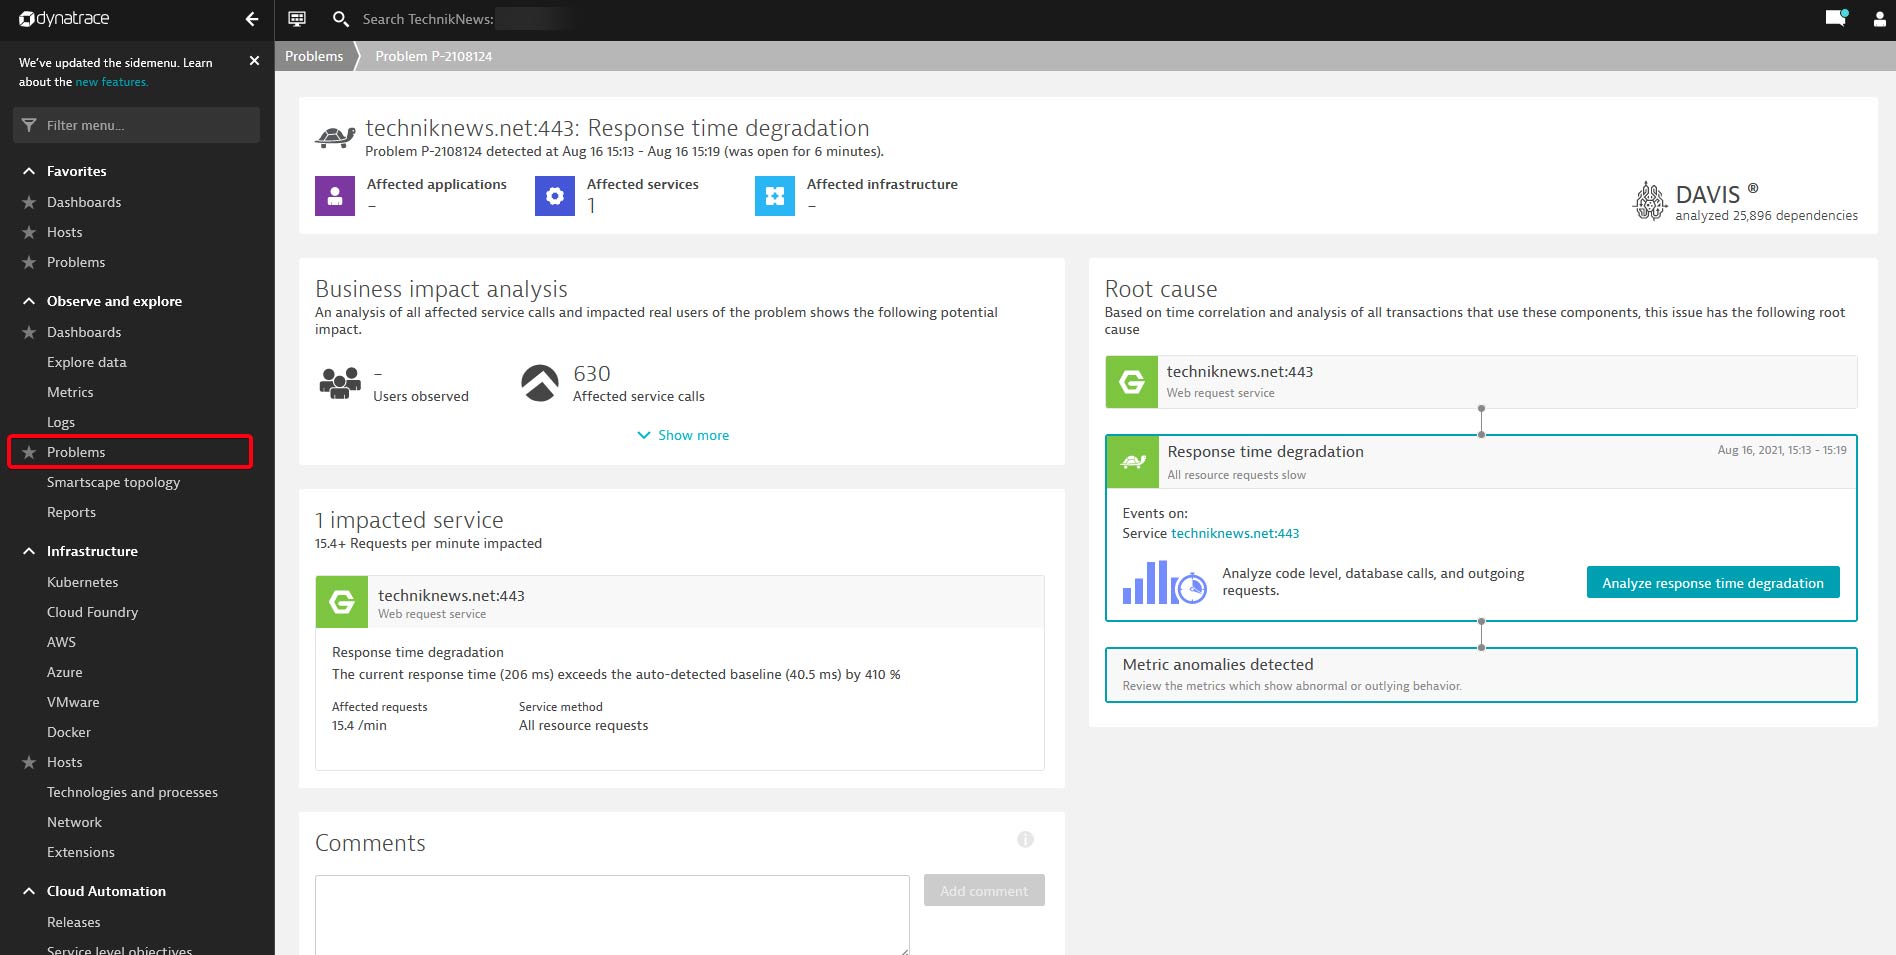1896x955 pixels.
Task: Open the dashboard screen icon in the top bar
Action: pyautogui.click(x=297, y=19)
